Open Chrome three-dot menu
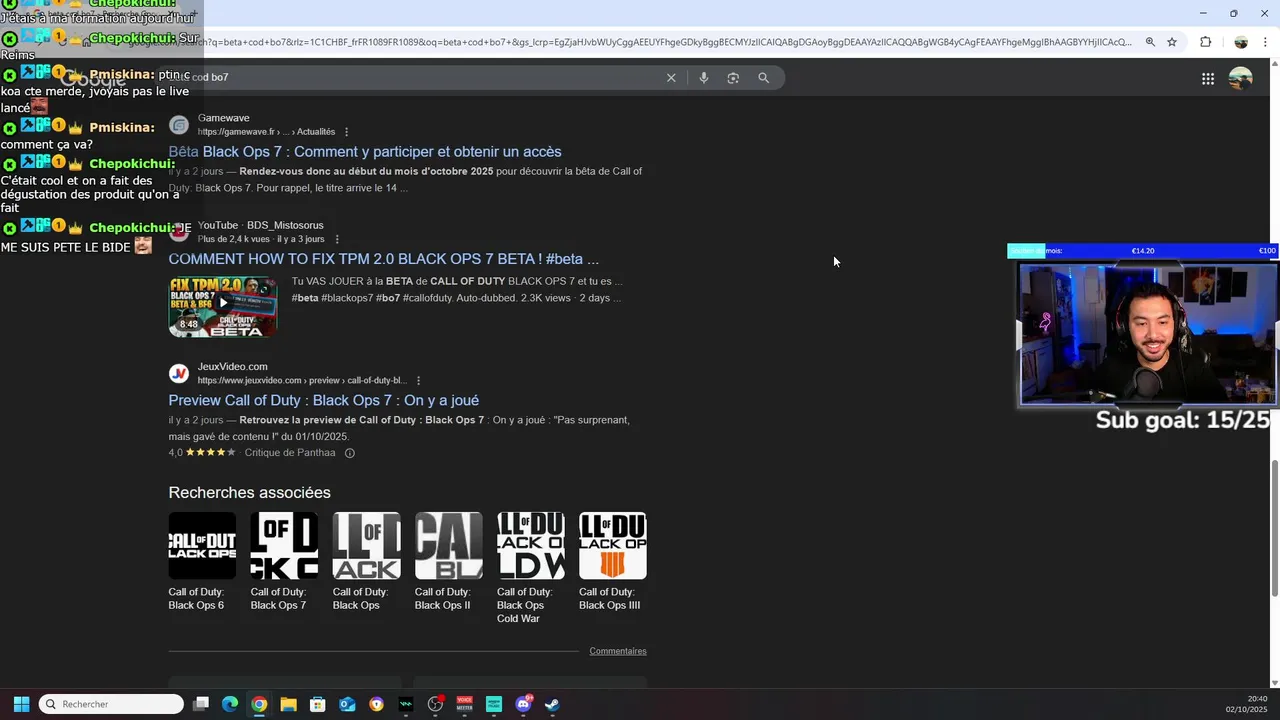The width and height of the screenshot is (1280, 720). 1265,42
